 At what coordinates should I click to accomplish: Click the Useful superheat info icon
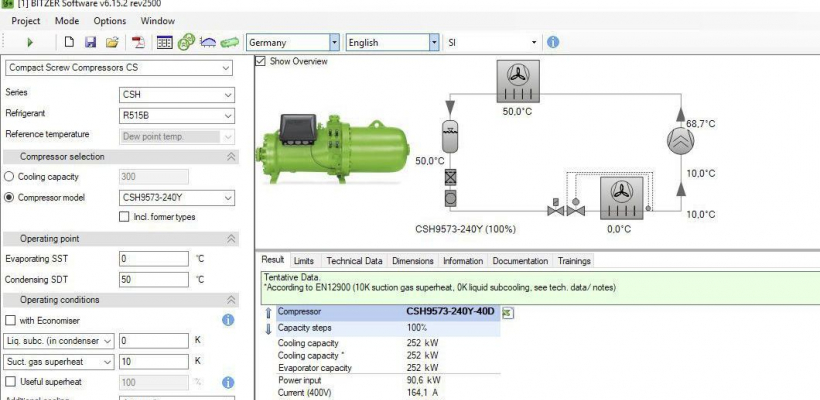coord(228,382)
